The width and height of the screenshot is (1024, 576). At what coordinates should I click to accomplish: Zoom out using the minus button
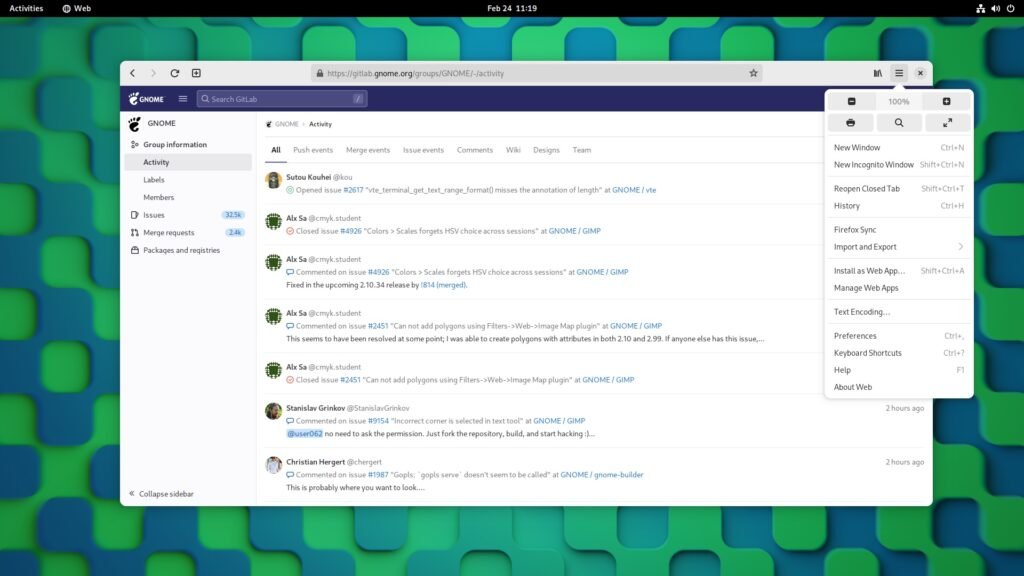point(852,101)
